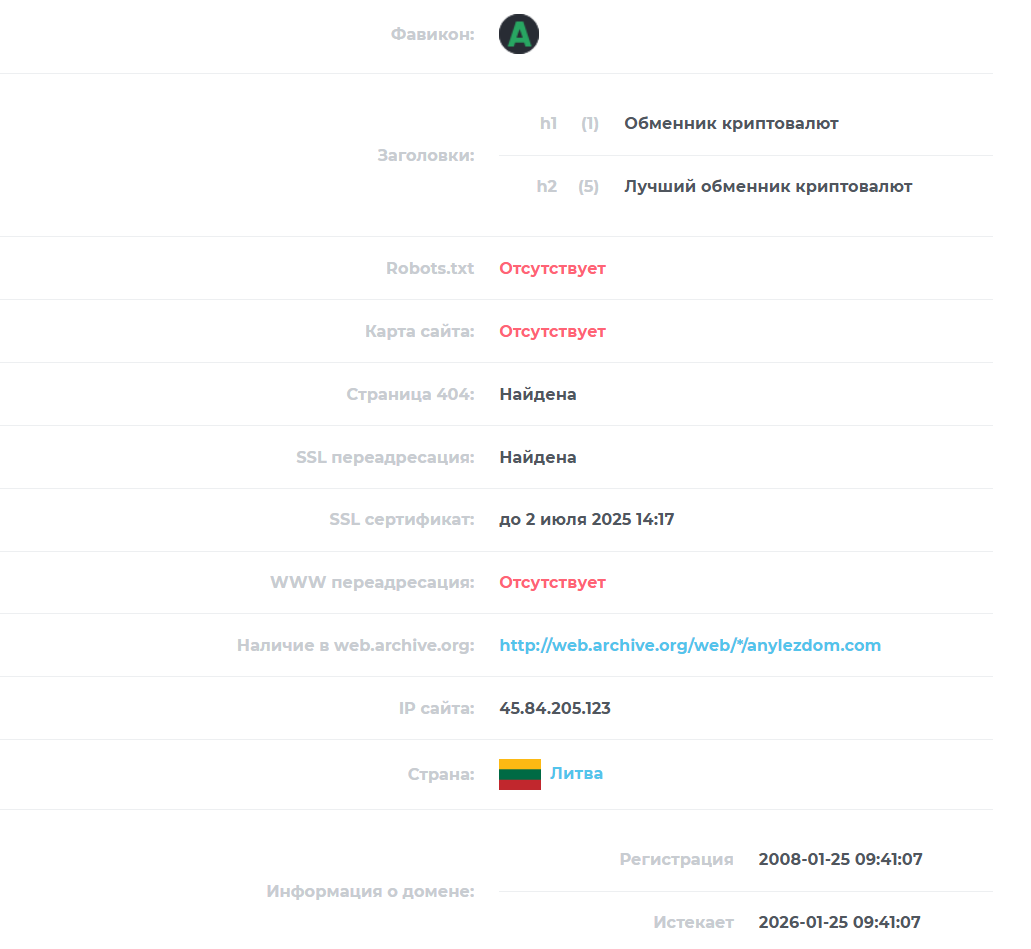
Task: Click the green A favicon image
Action: [x=519, y=34]
